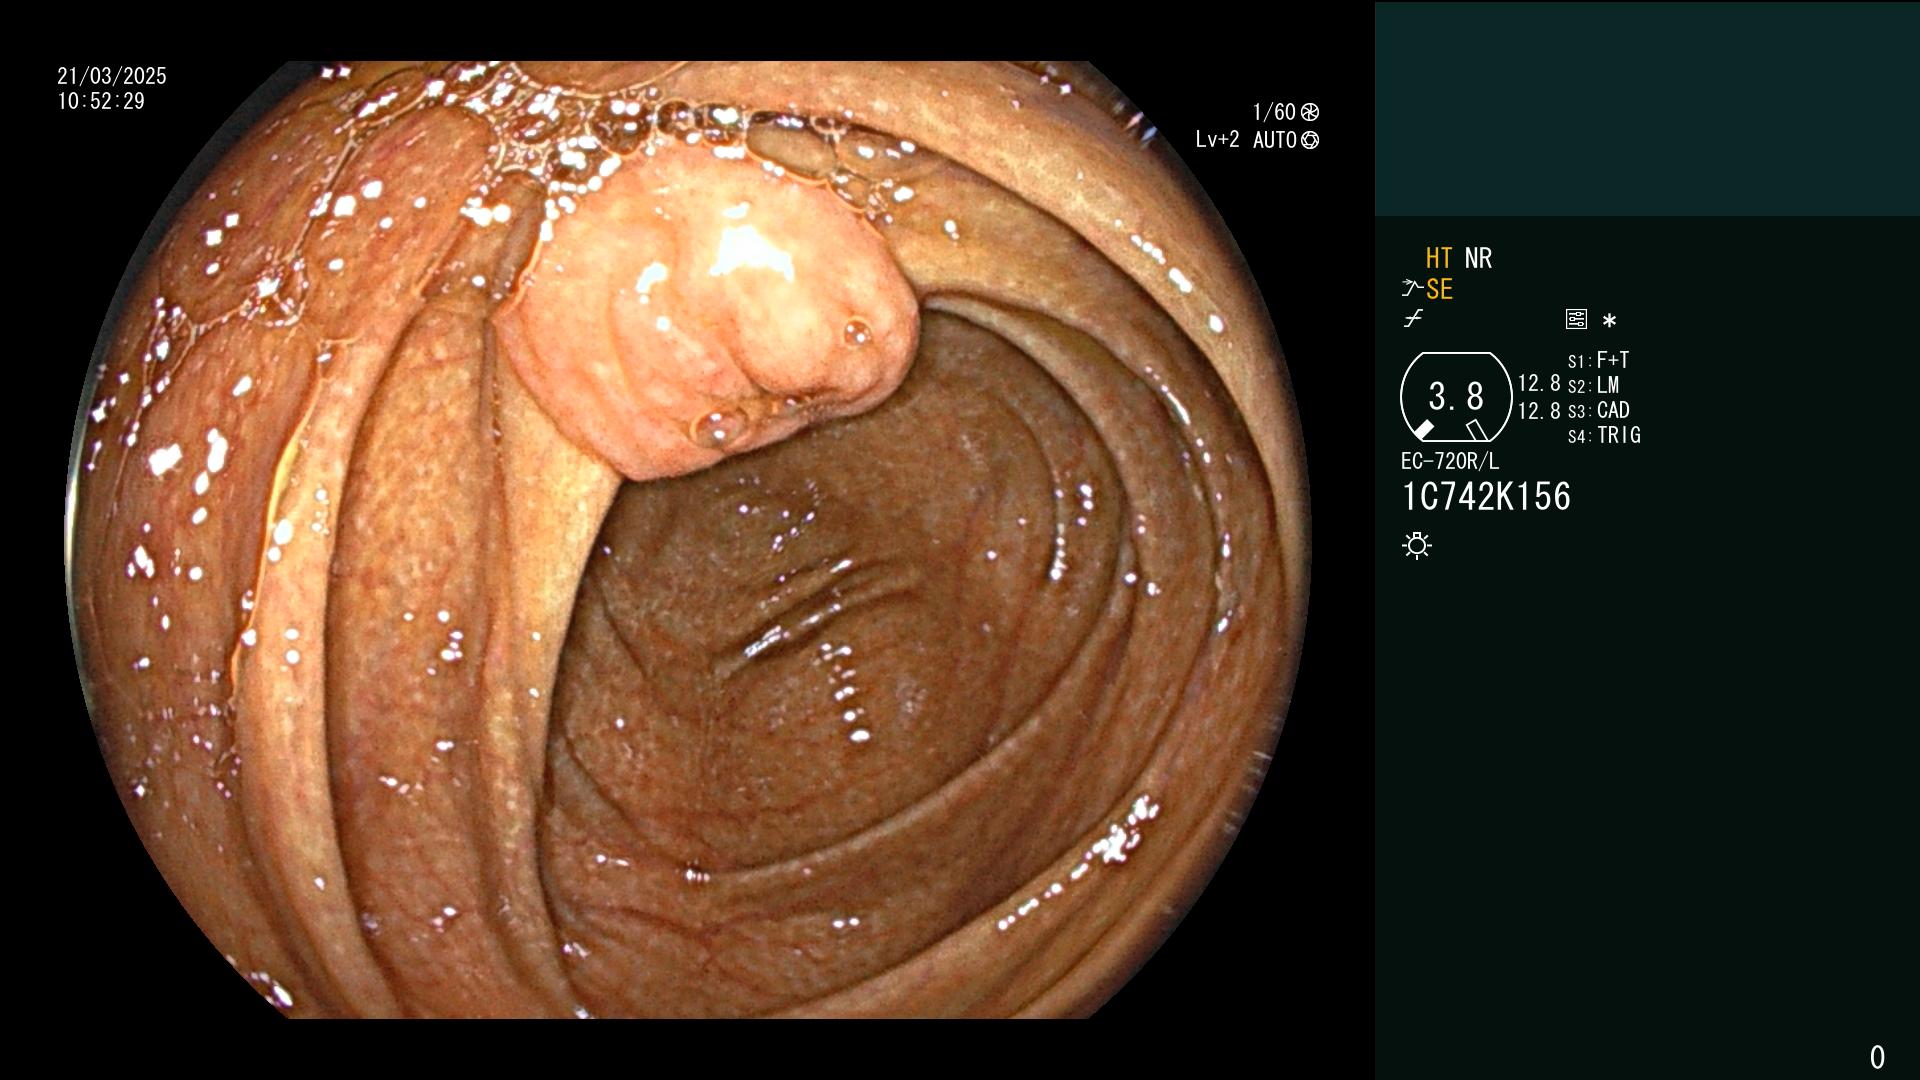The width and height of the screenshot is (1920, 1080).
Task: Click the AUTO exposure mode text
Action: click(1274, 140)
